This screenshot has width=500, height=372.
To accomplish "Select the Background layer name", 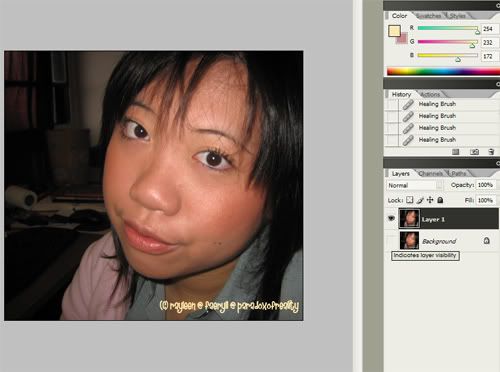I will coord(439,241).
